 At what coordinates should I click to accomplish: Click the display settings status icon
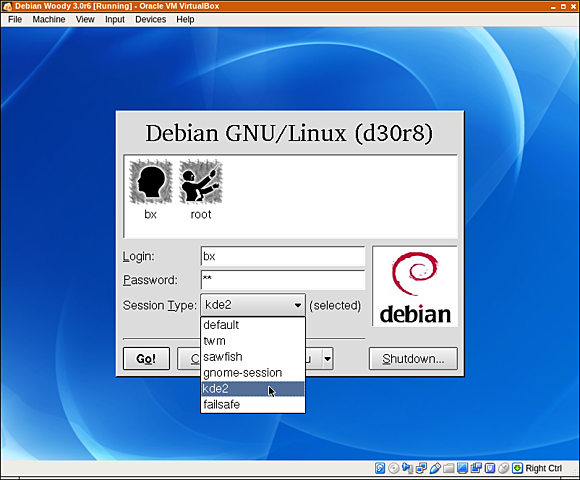pos(462,468)
